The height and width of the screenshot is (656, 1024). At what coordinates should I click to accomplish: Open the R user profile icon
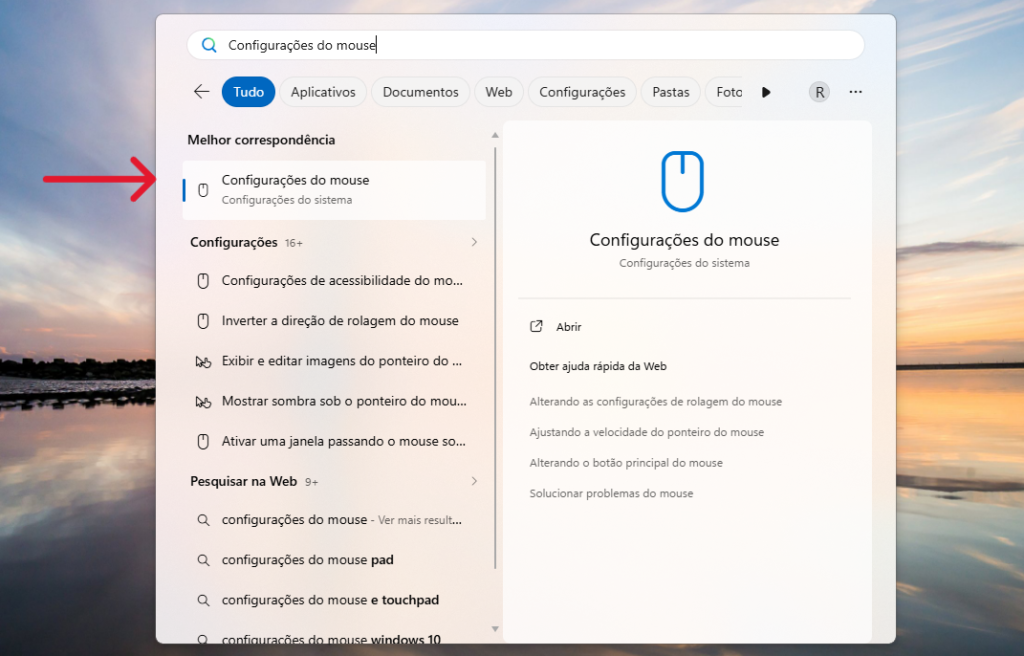819,91
